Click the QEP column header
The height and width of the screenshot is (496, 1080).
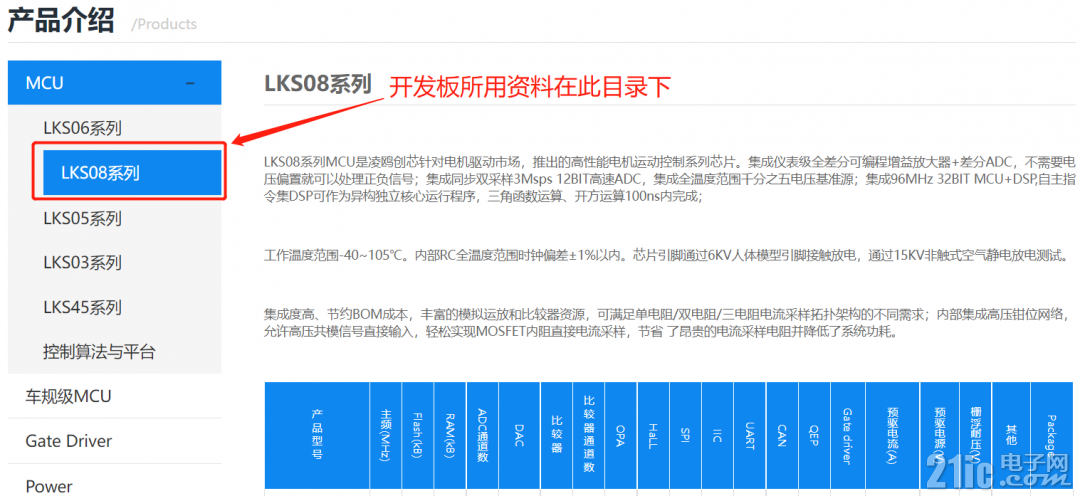[815, 435]
